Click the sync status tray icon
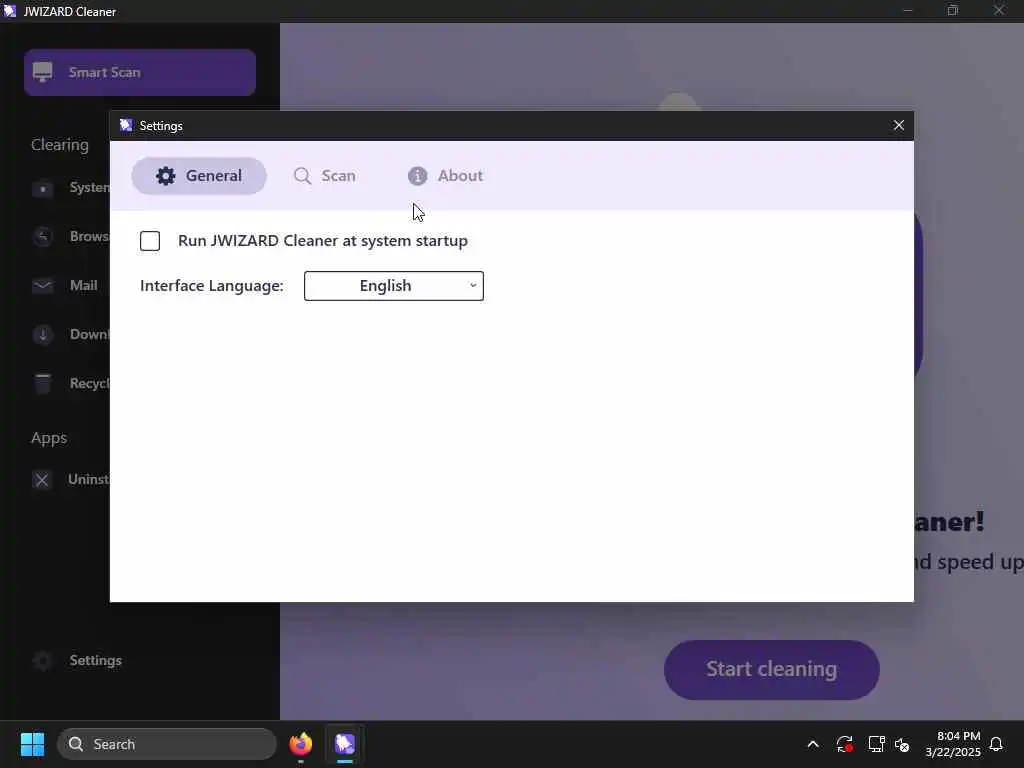Screen dimensions: 1024x768 tap(844, 744)
